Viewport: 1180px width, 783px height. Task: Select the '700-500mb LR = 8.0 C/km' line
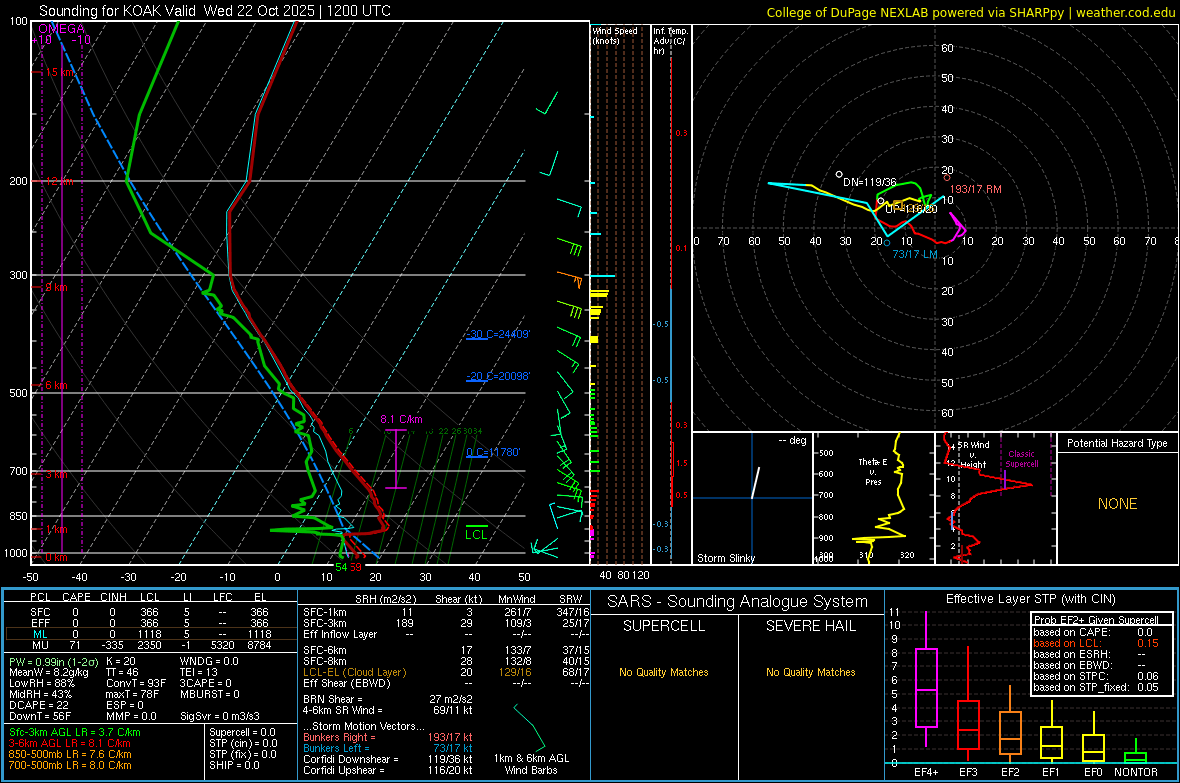(70, 765)
